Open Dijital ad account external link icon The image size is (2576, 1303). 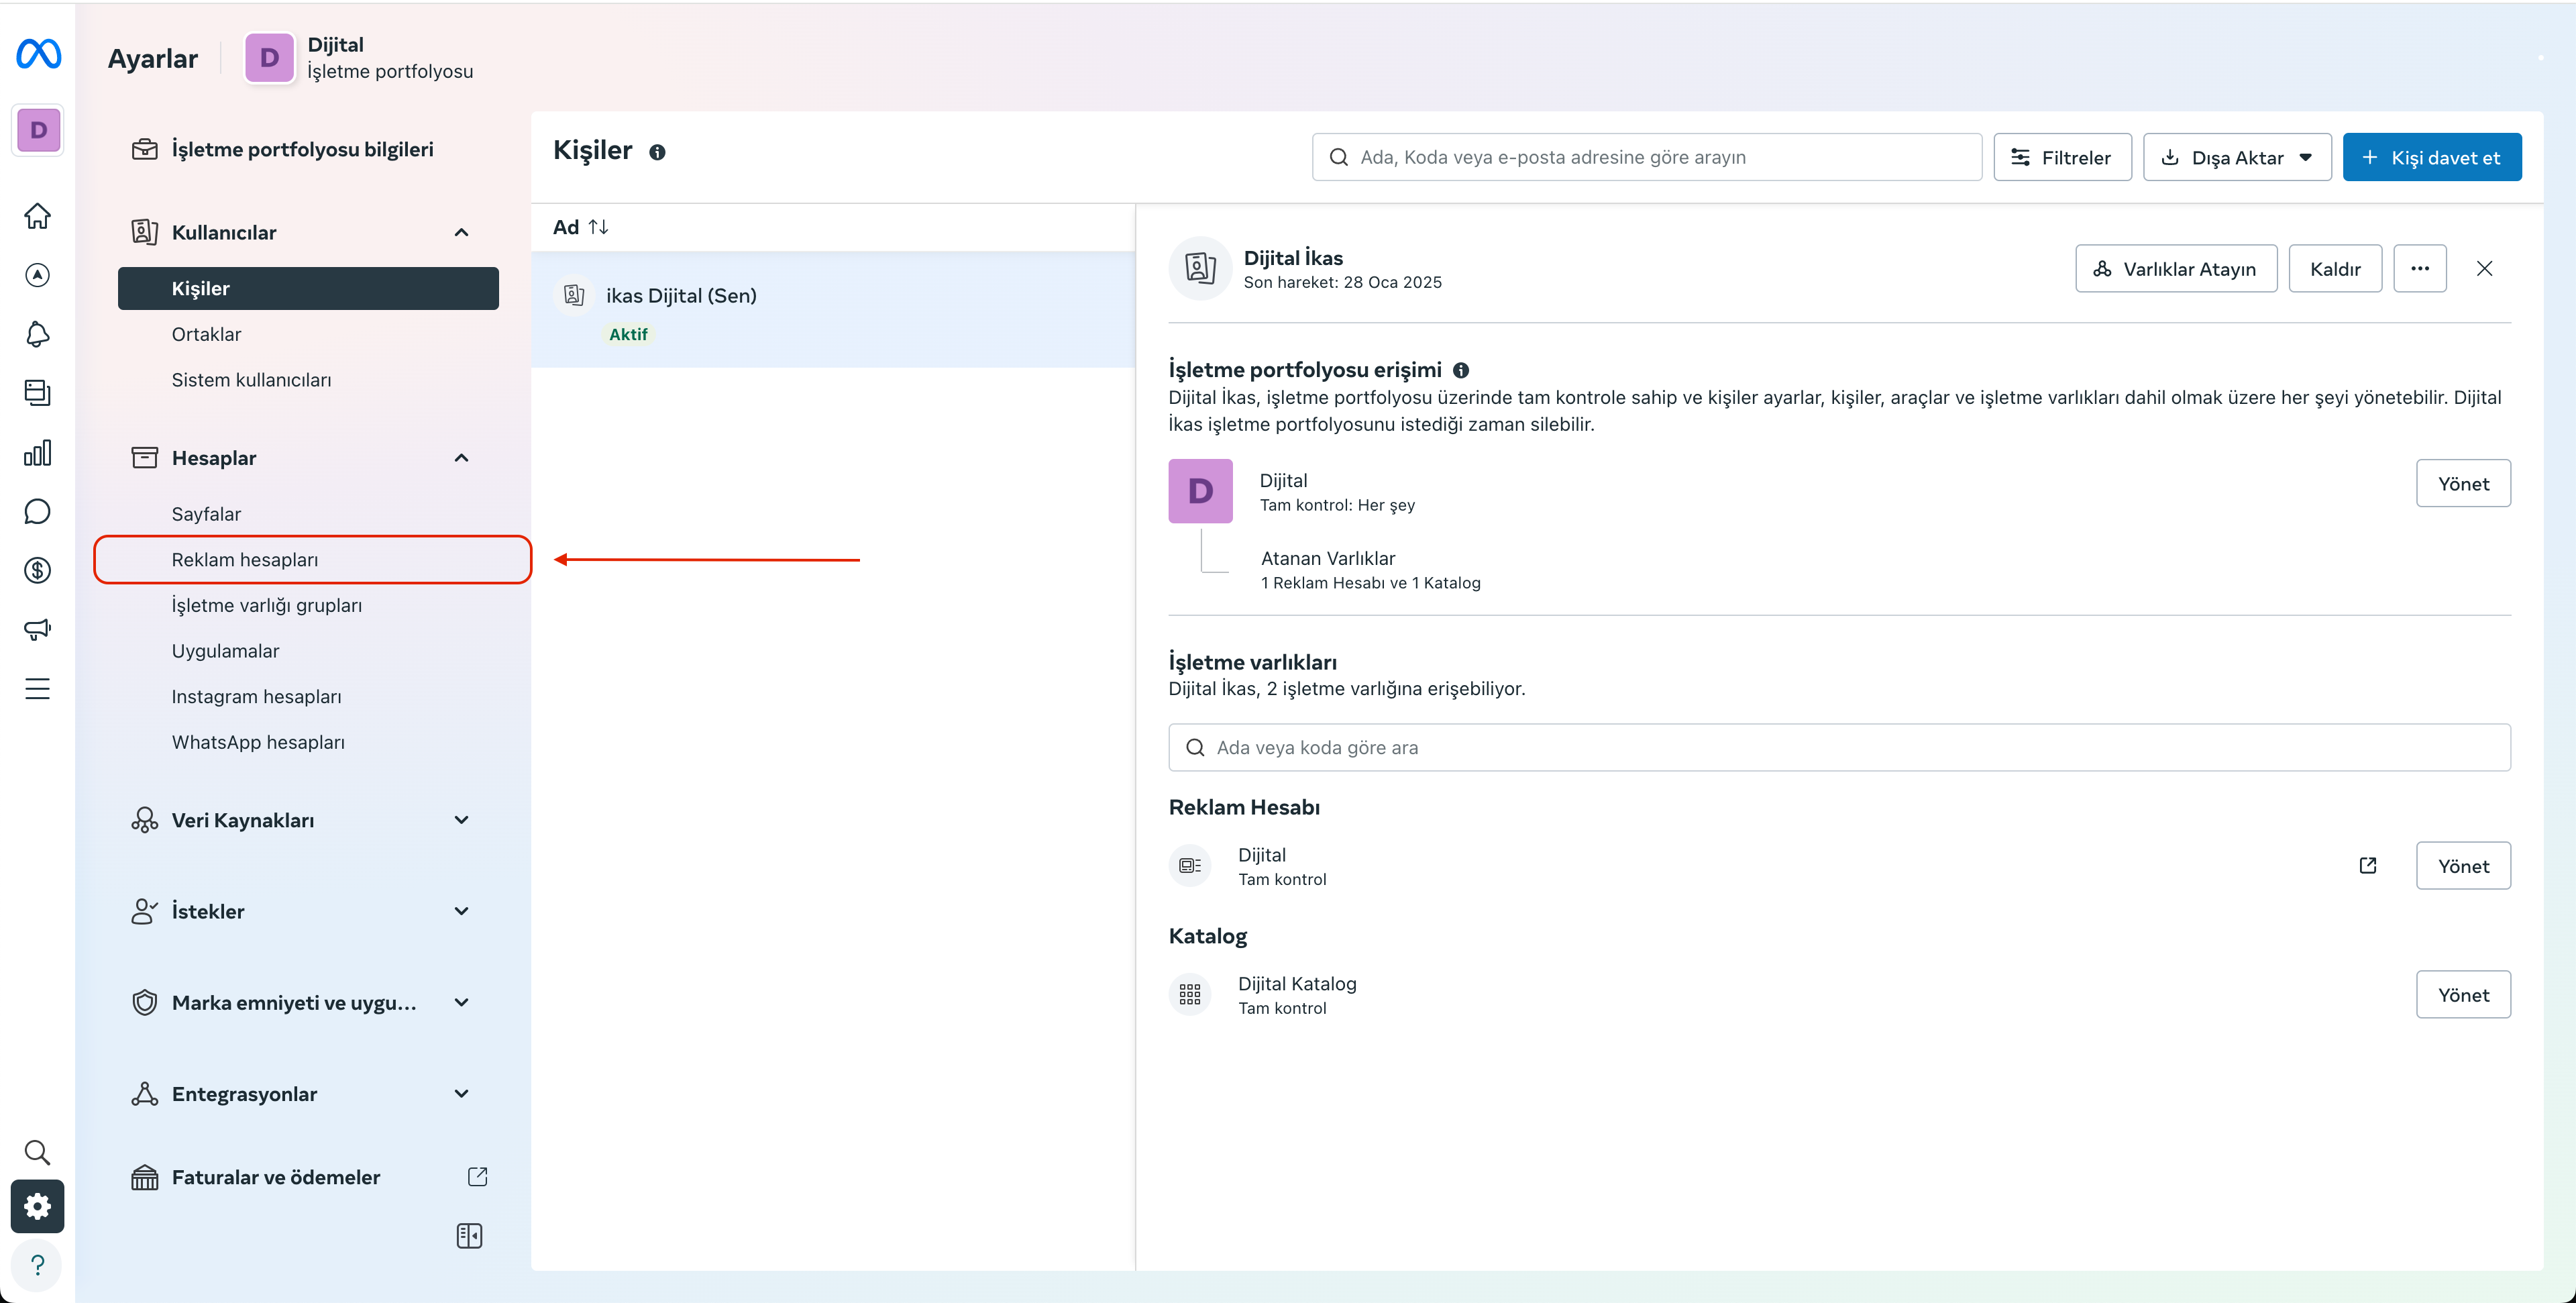(x=2368, y=866)
